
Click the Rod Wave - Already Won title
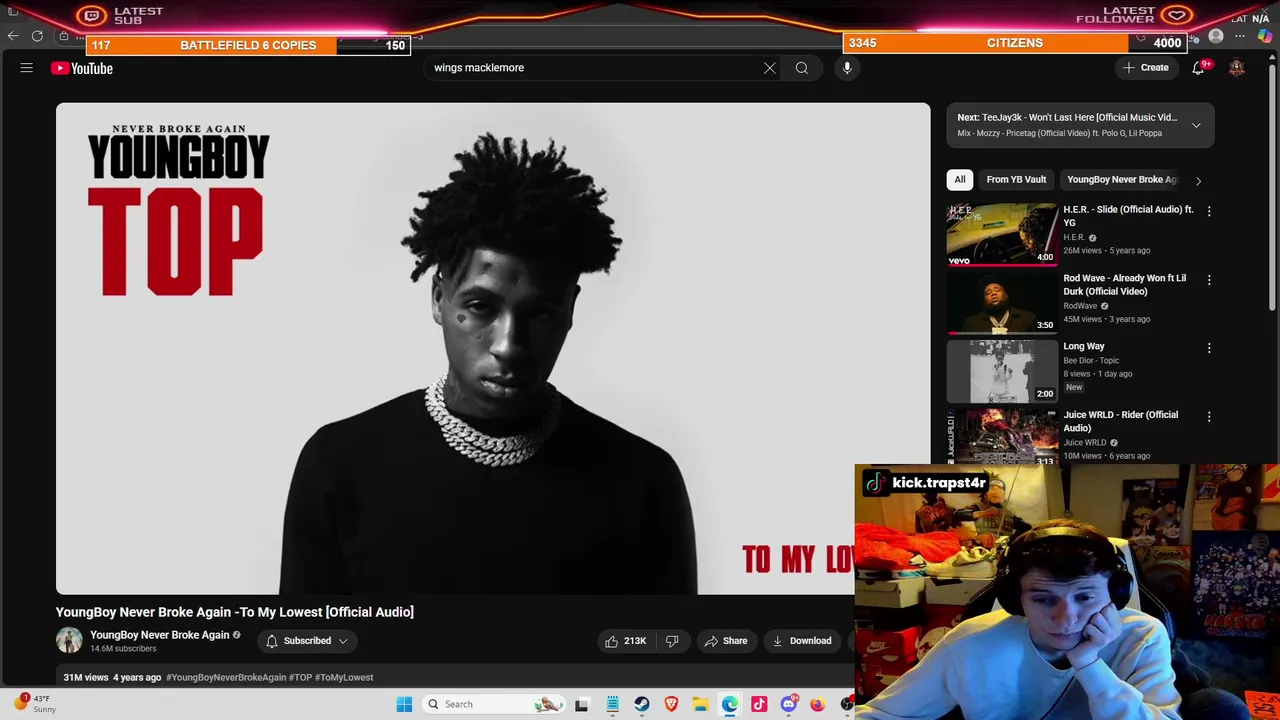[x=1124, y=285]
